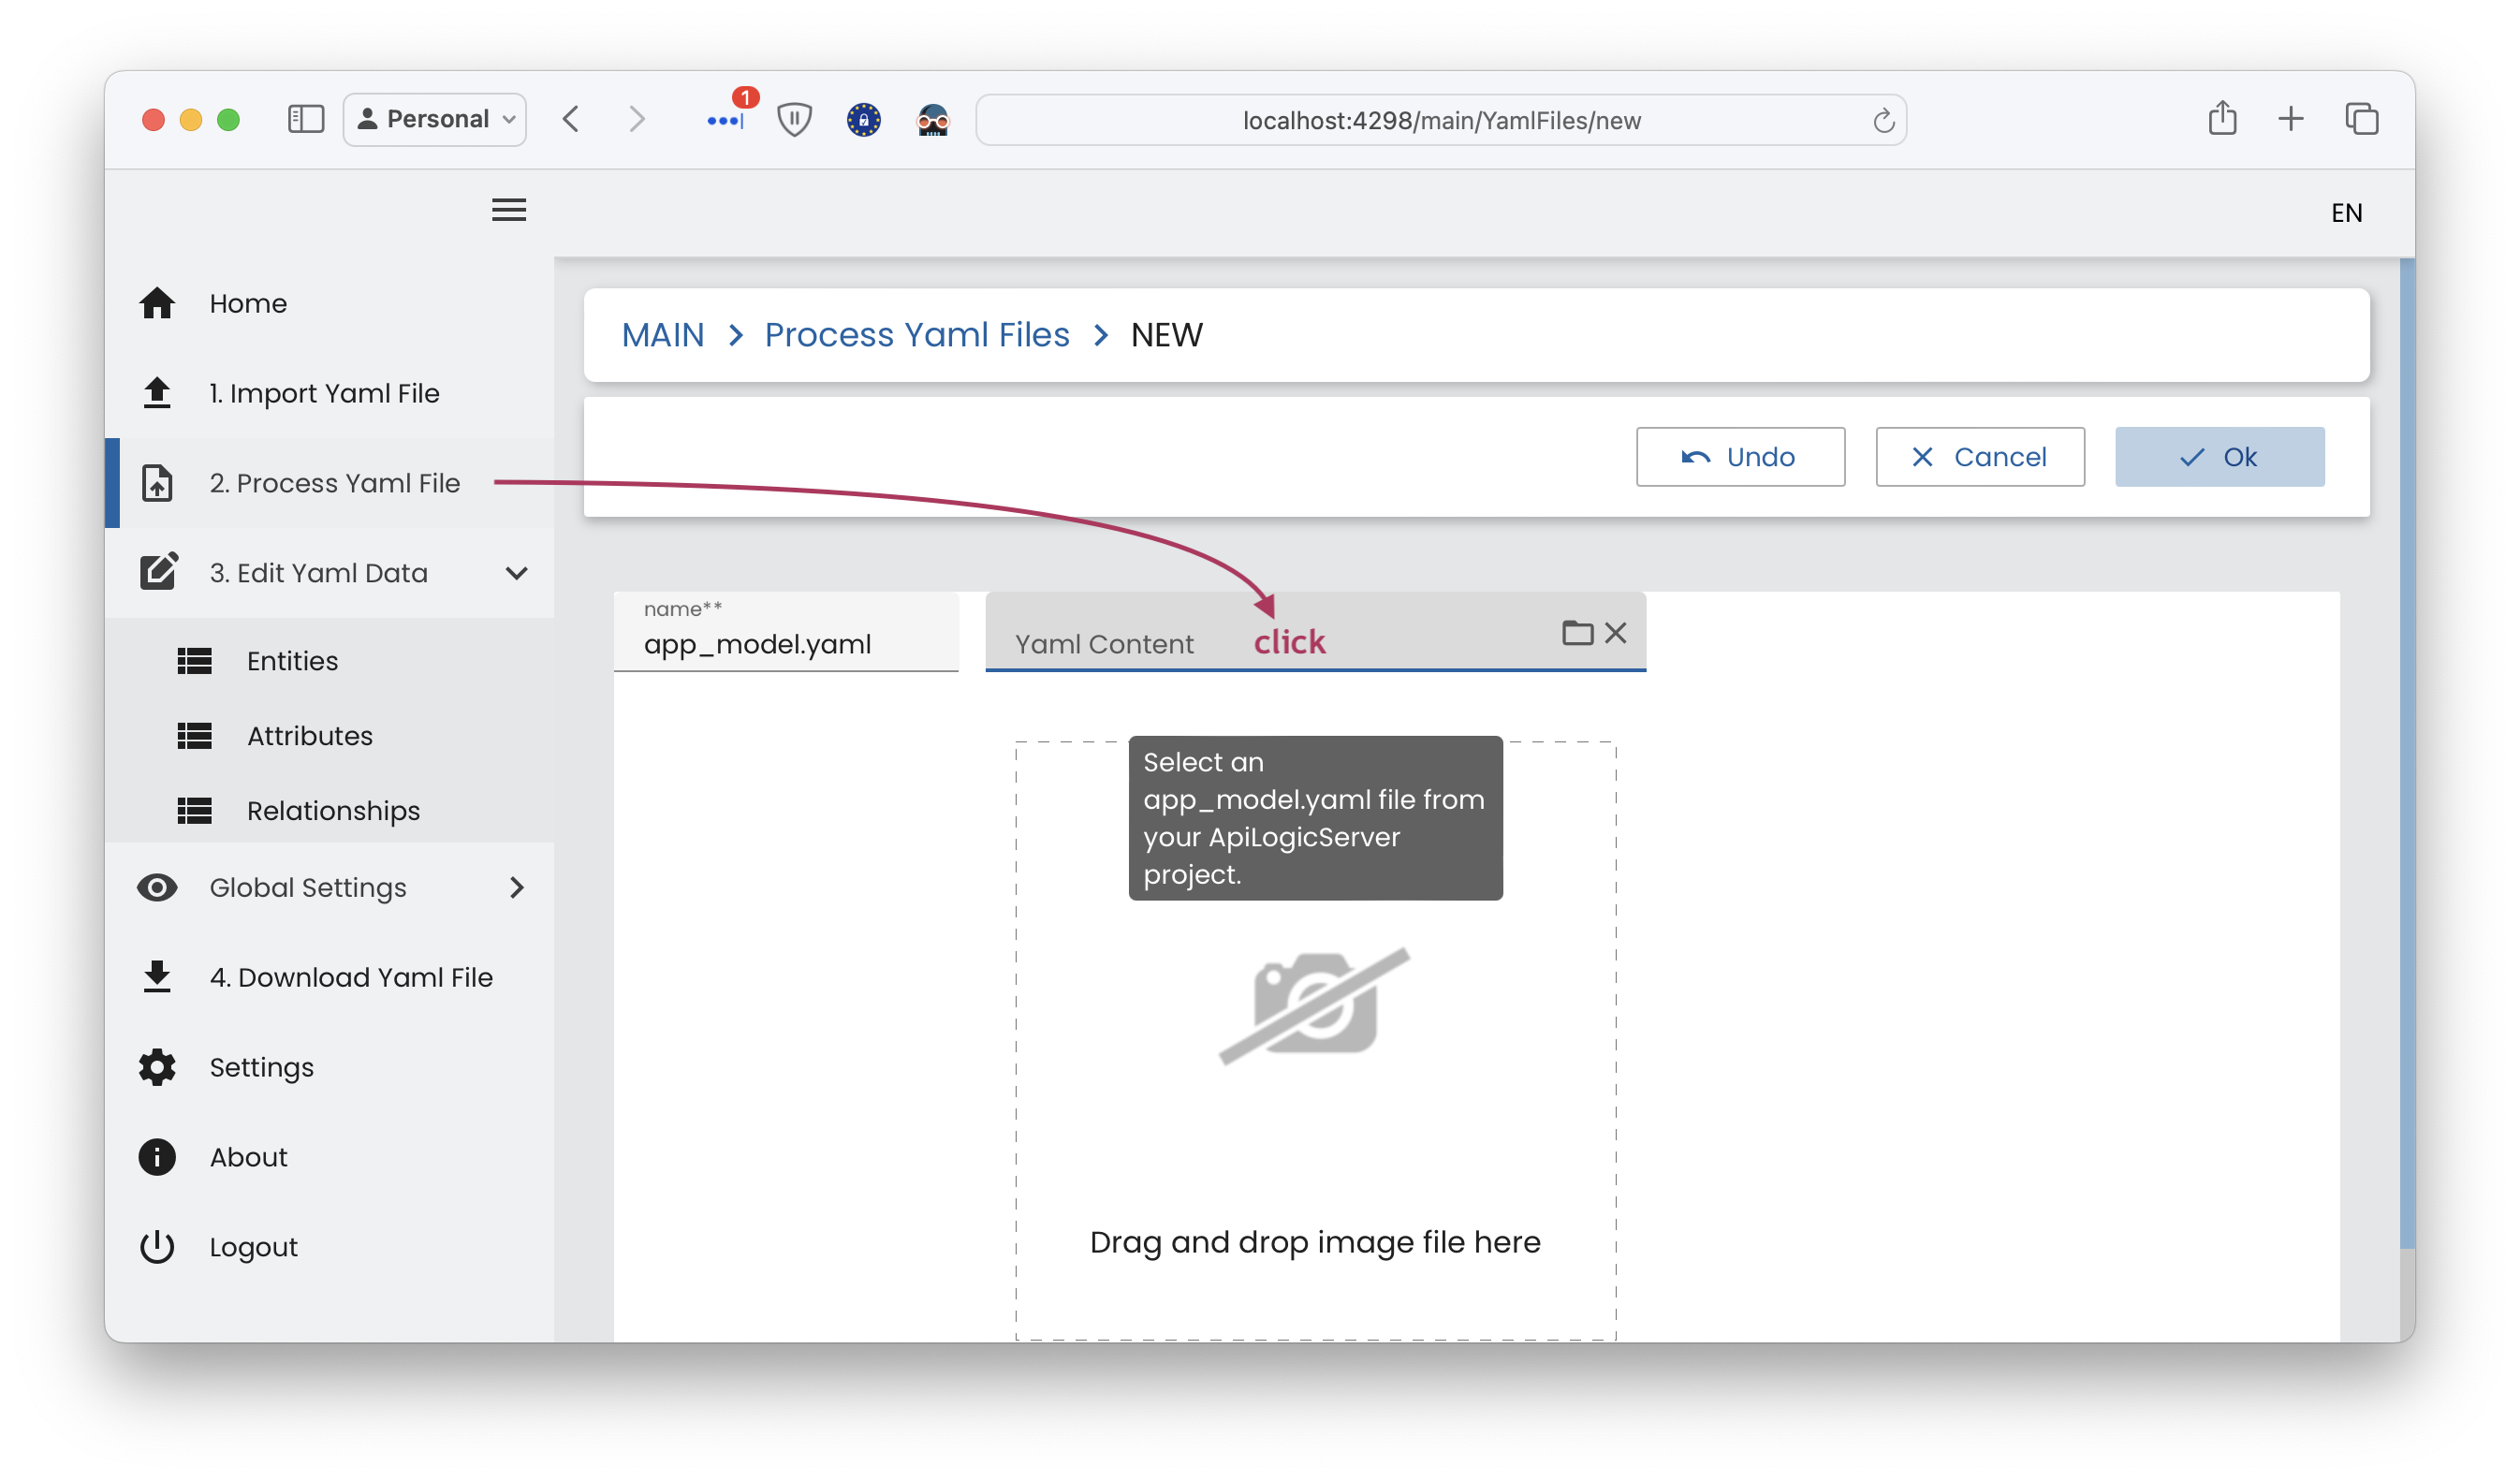This screenshot has height=1481, width=2520.
Task: Click the Logout option
Action: [252, 1245]
